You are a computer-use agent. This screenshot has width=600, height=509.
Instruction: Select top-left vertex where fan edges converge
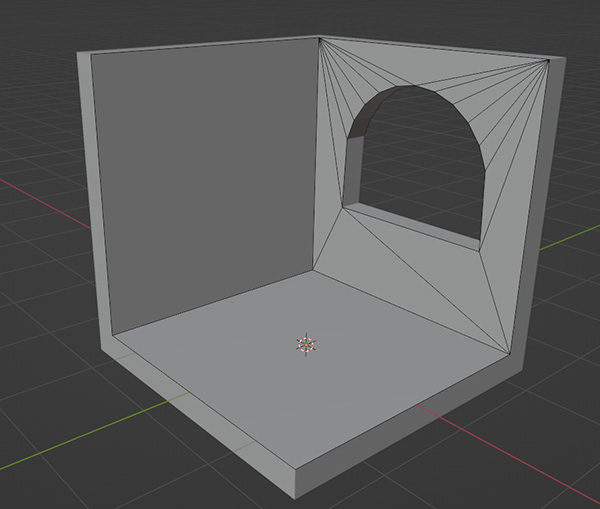[x=319, y=39]
